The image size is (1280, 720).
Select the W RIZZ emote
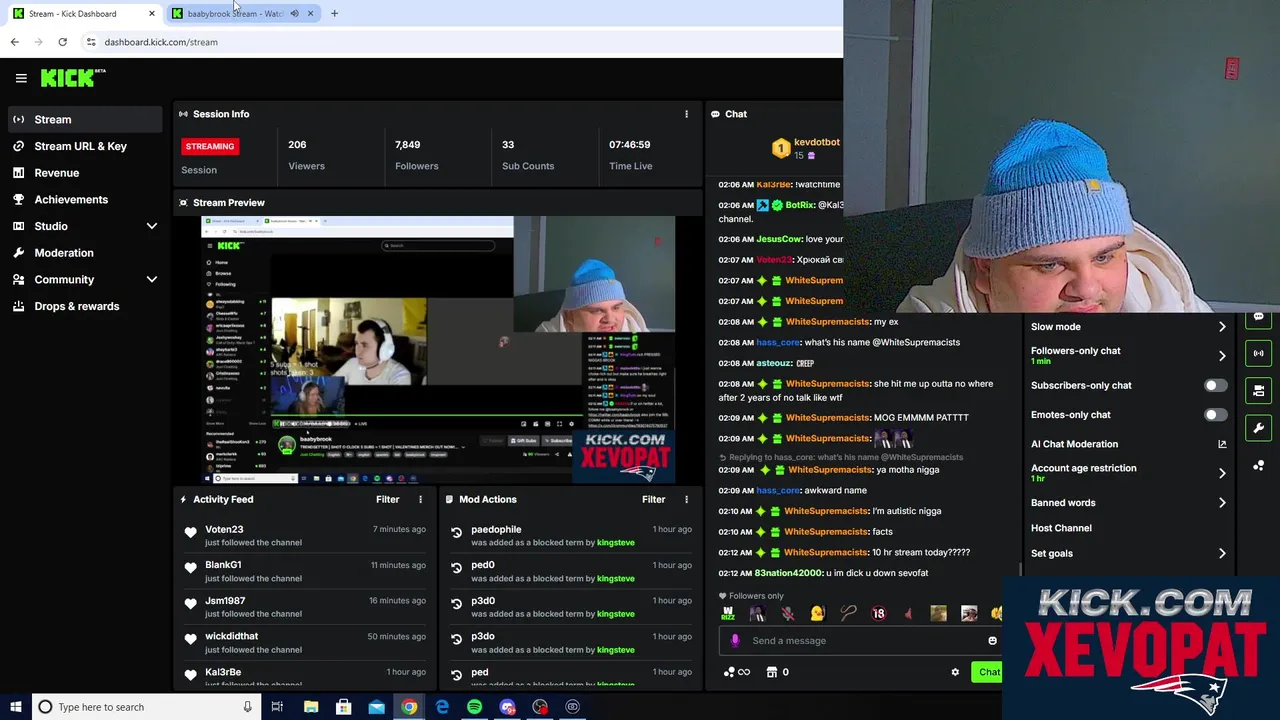(x=728, y=614)
